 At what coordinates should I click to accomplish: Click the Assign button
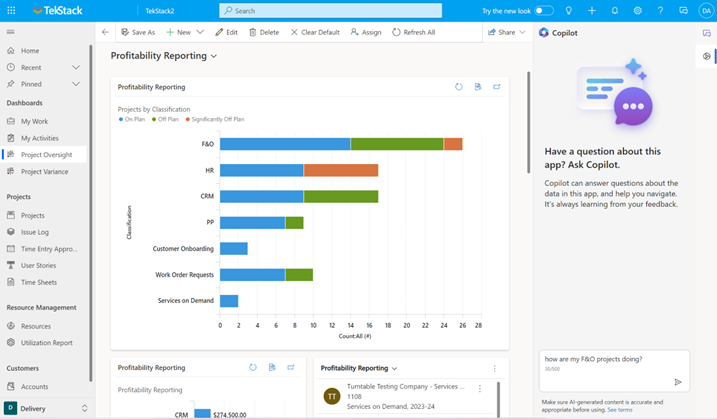click(366, 32)
